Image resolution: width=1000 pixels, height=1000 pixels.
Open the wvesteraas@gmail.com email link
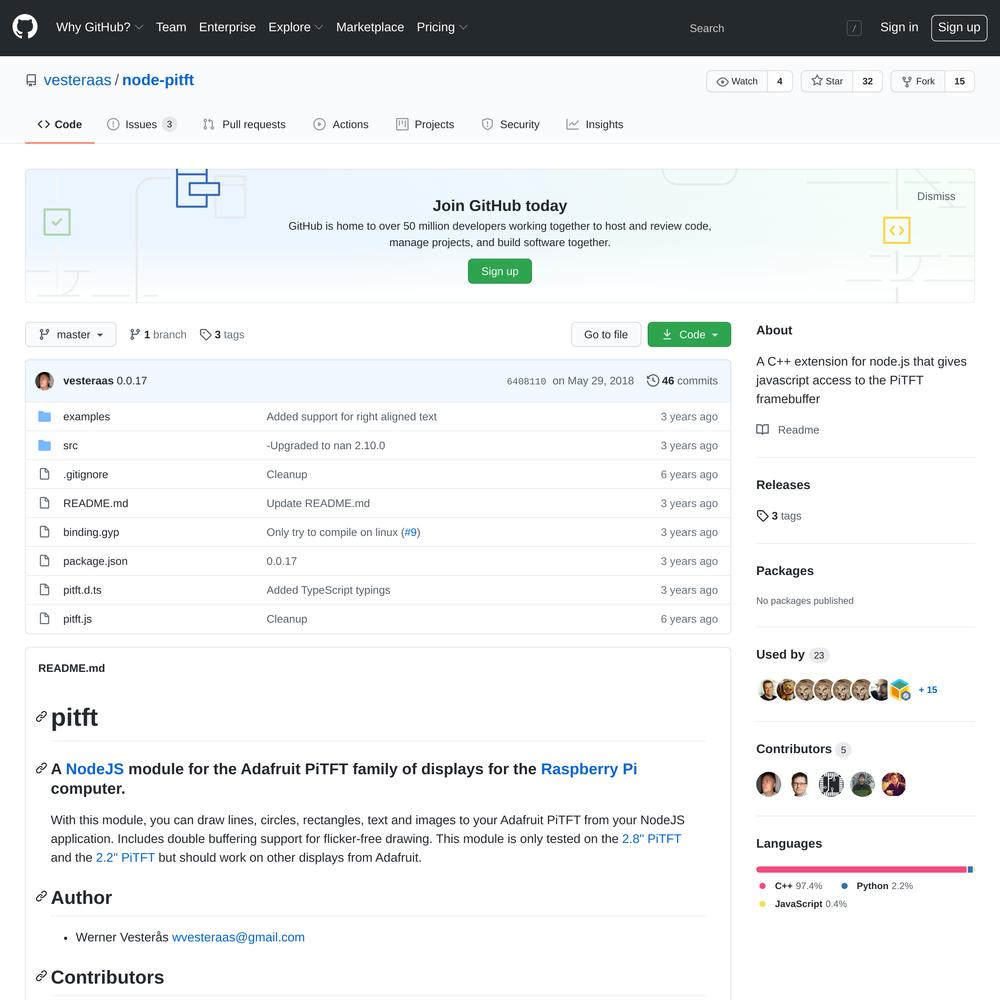click(239, 938)
